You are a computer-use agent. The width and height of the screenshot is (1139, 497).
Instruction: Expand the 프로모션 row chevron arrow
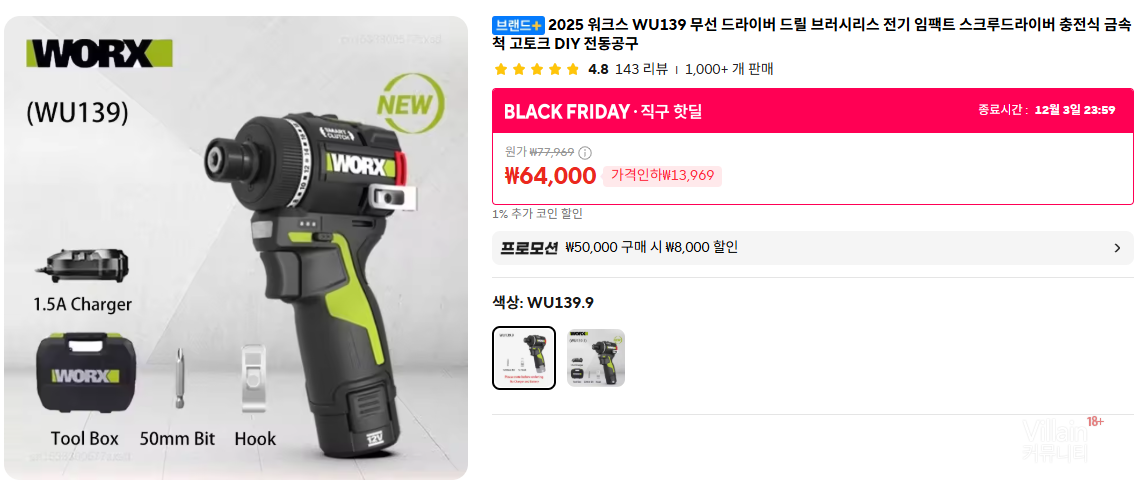1117,248
